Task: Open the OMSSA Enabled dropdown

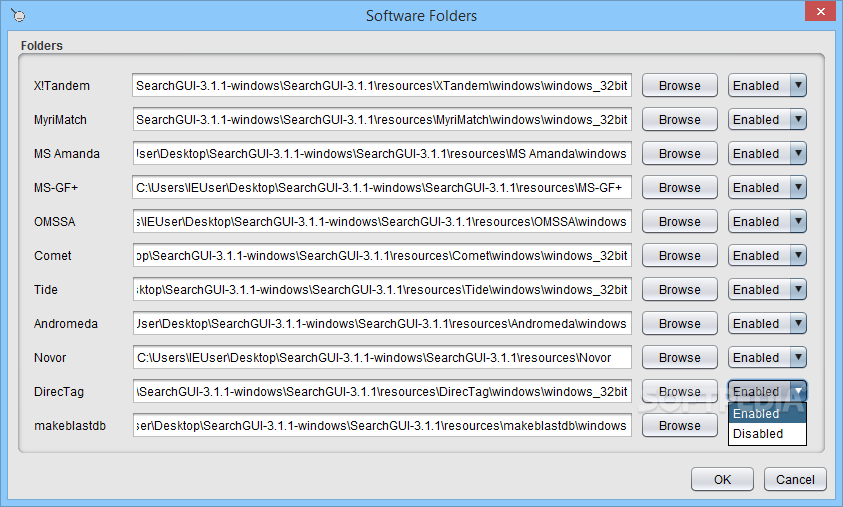Action: [x=767, y=222]
